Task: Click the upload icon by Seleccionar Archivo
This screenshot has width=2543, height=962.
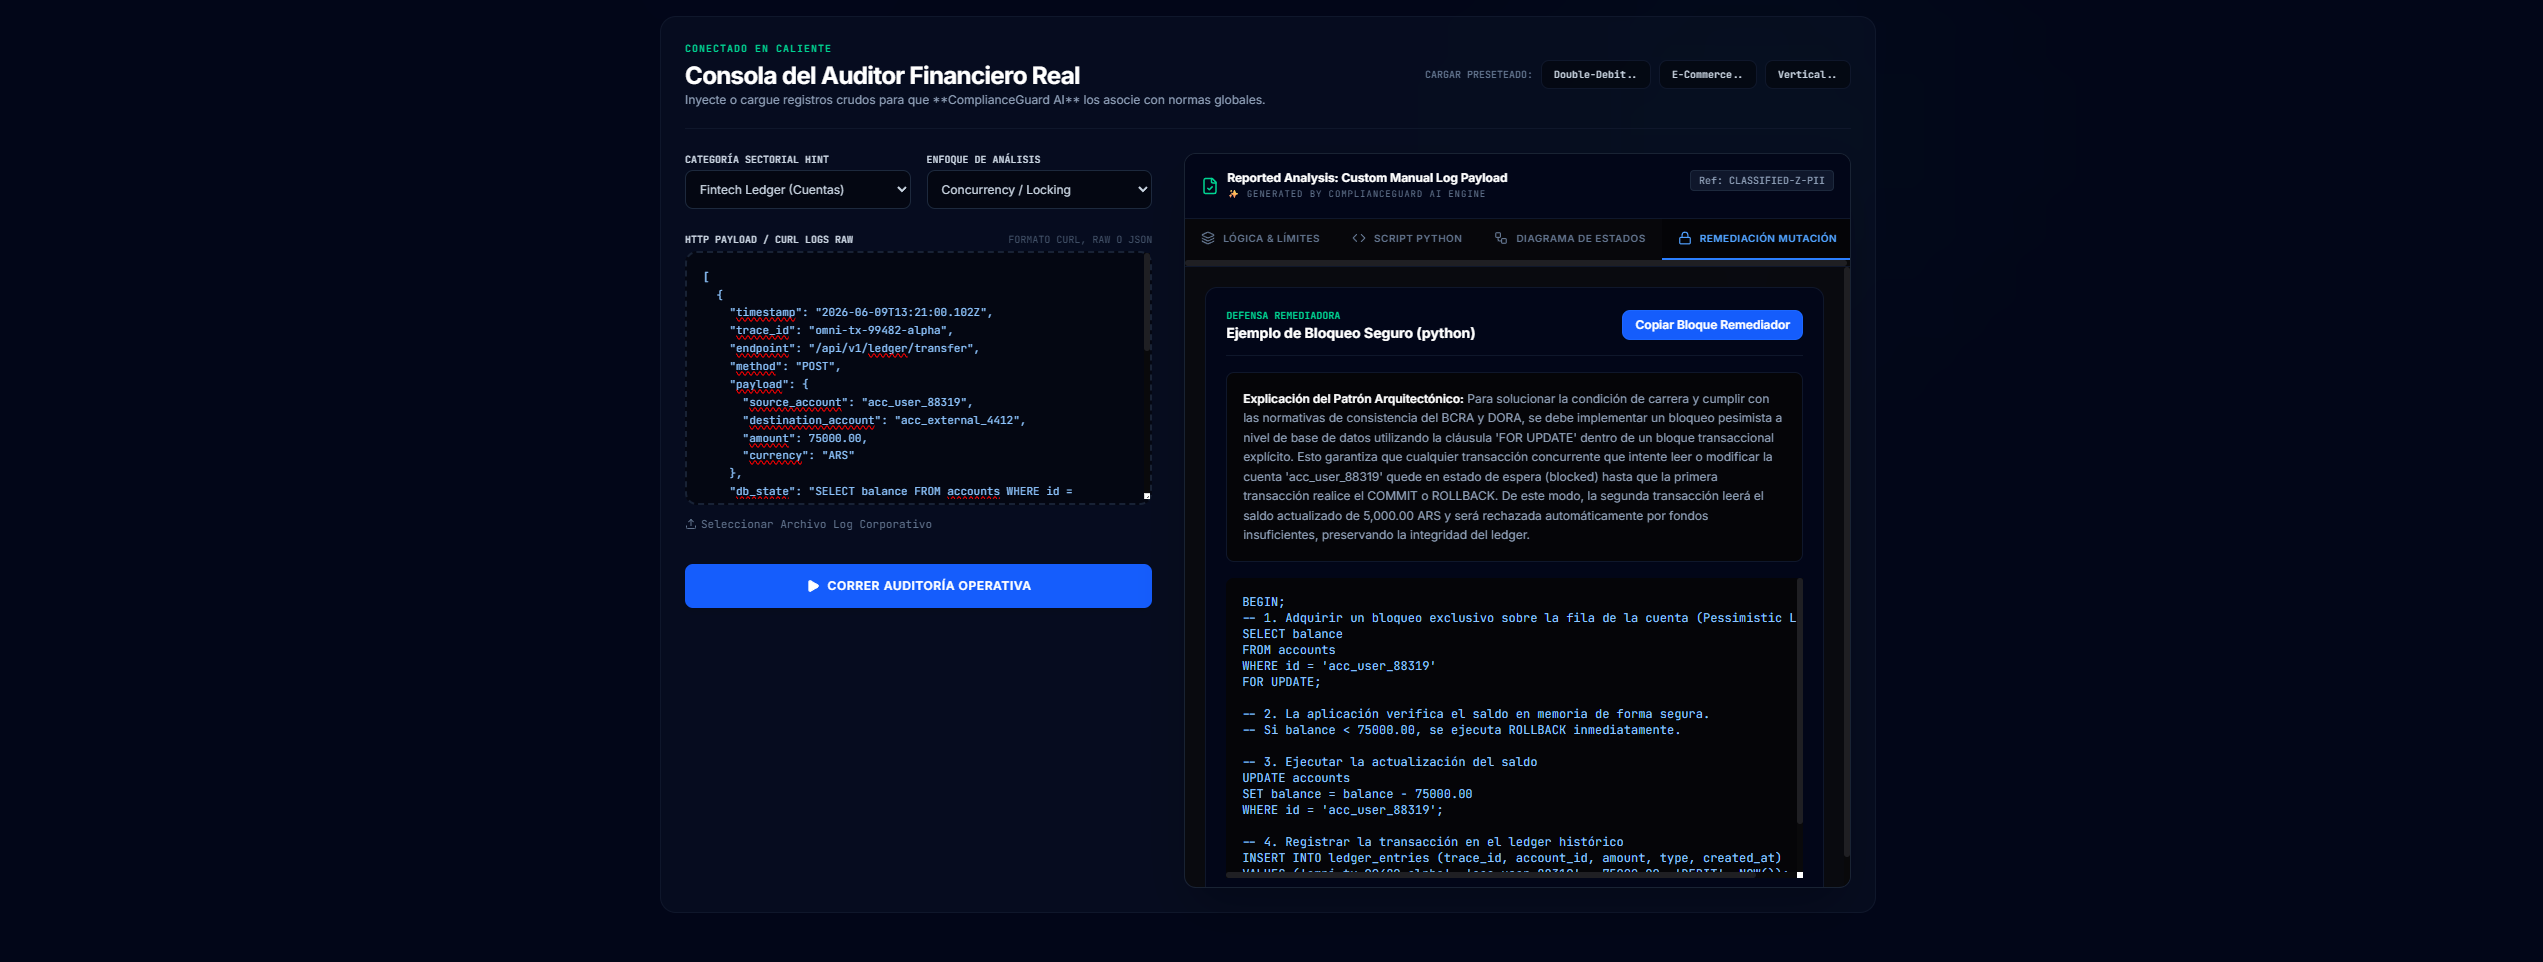Action: tap(690, 524)
